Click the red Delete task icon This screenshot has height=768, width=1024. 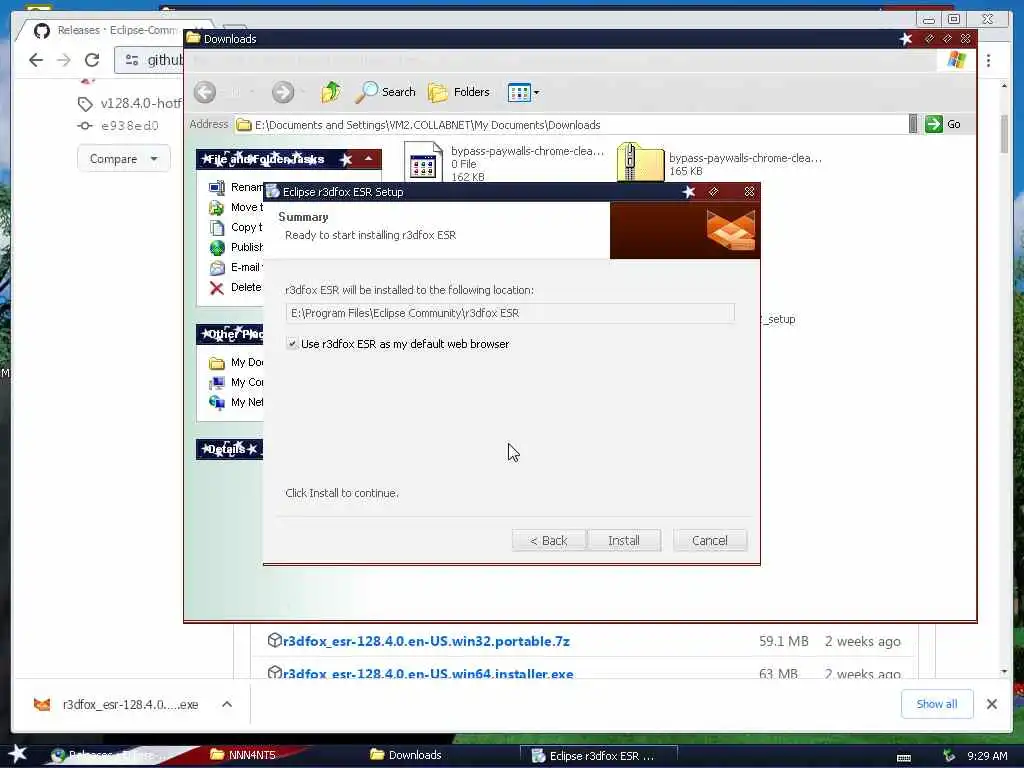click(217, 288)
